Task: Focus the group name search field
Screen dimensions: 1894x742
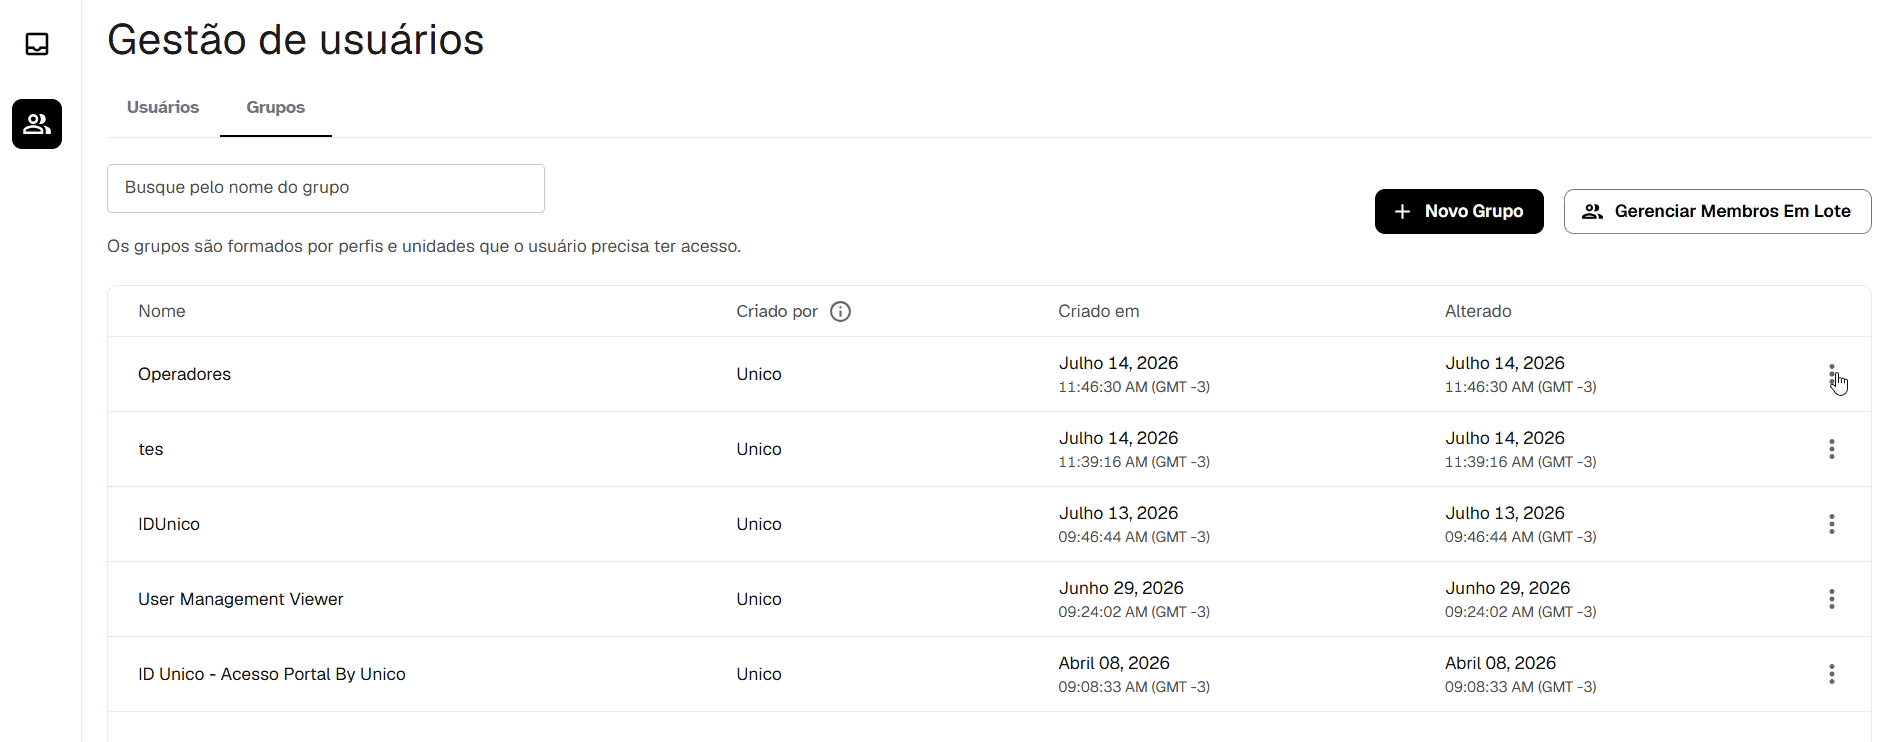Action: (x=326, y=188)
